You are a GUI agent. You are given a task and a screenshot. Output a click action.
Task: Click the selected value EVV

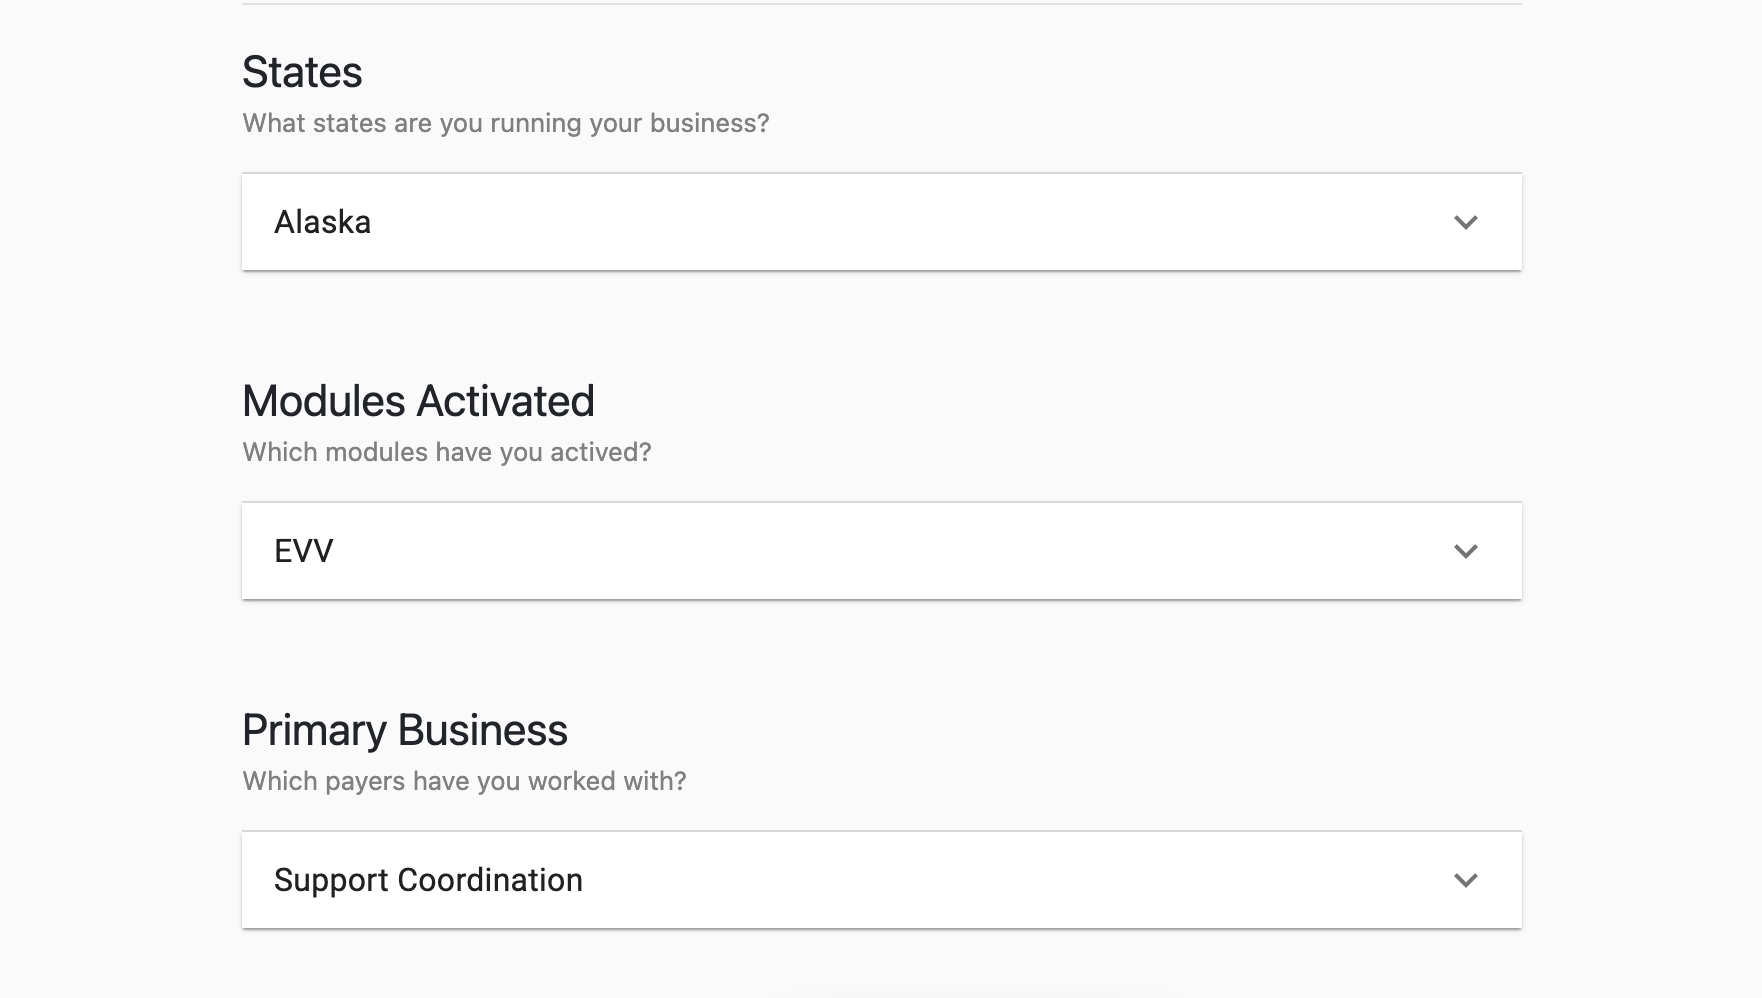pos(303,551)
